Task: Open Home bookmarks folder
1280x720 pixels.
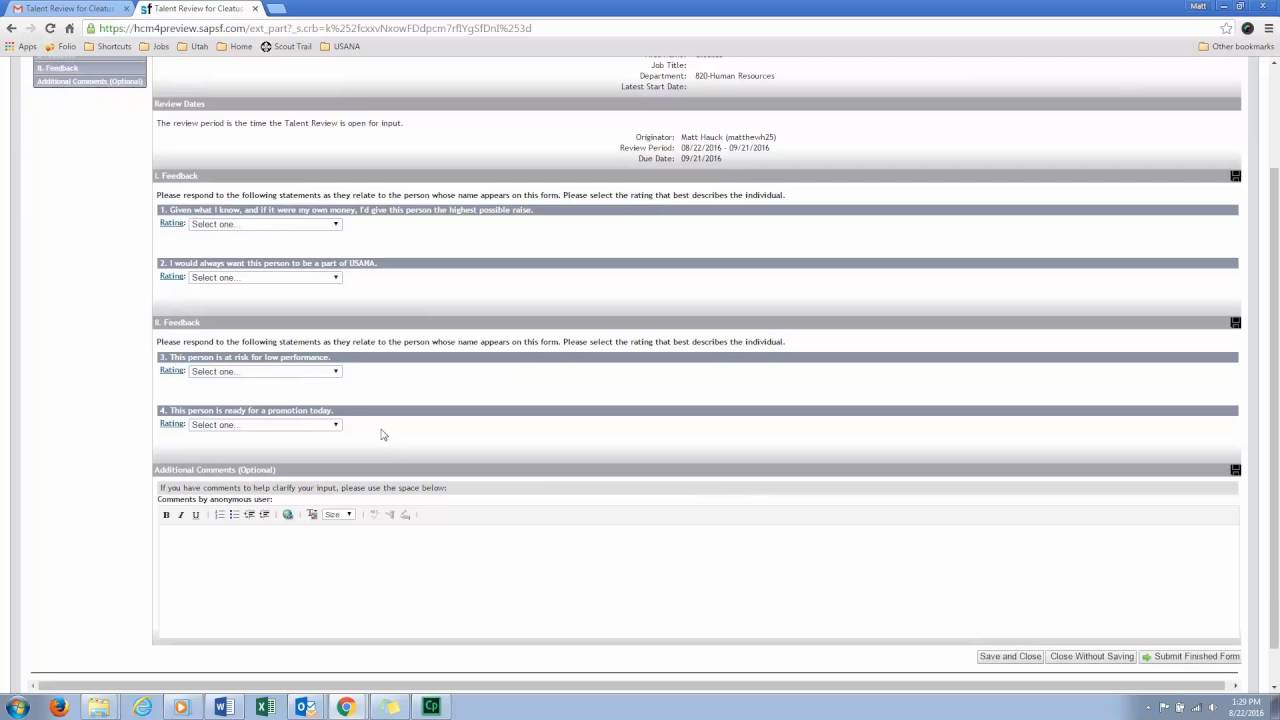Action: click(234, 46)
